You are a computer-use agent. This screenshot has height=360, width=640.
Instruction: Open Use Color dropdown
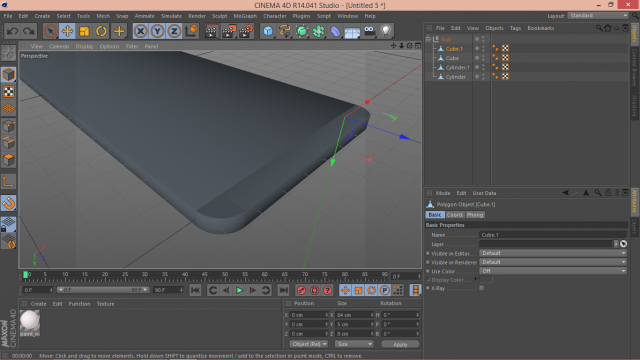[553, 271]
